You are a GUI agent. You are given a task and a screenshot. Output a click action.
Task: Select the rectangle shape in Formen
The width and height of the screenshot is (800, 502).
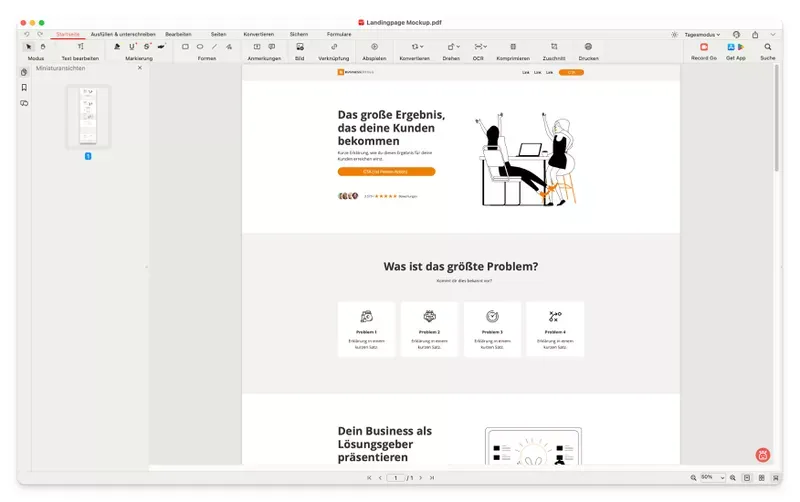click(x=185, y=47)
